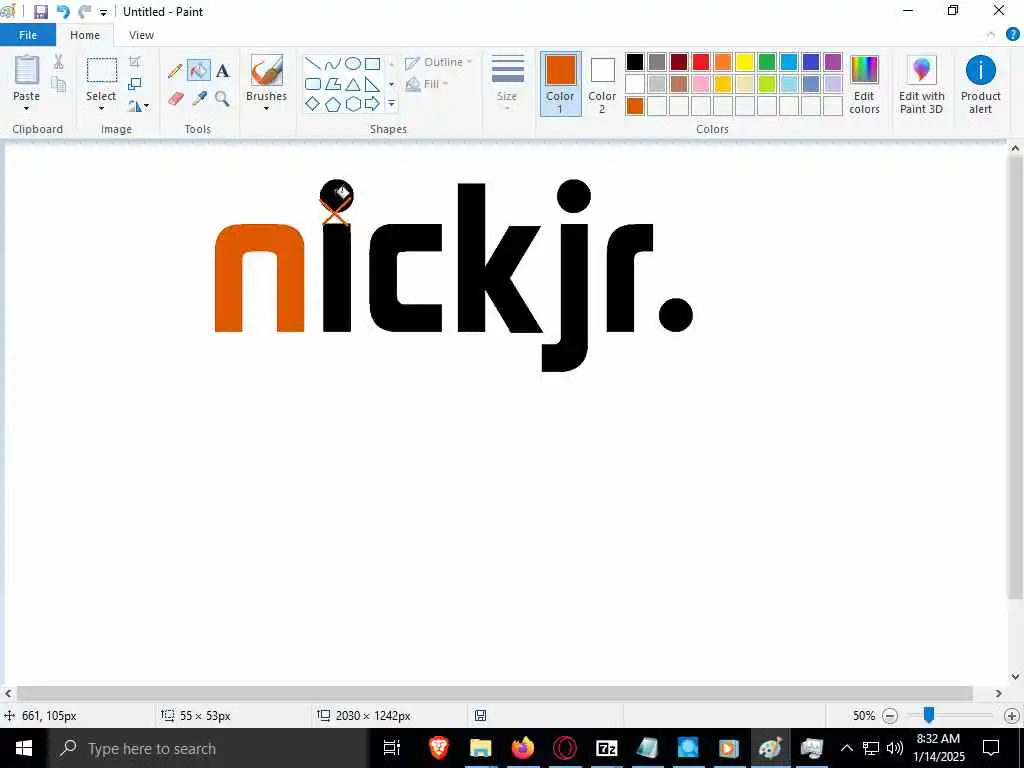Click the Copy icon in Clipboard
1024x768 pixels.
click(58, 84)
